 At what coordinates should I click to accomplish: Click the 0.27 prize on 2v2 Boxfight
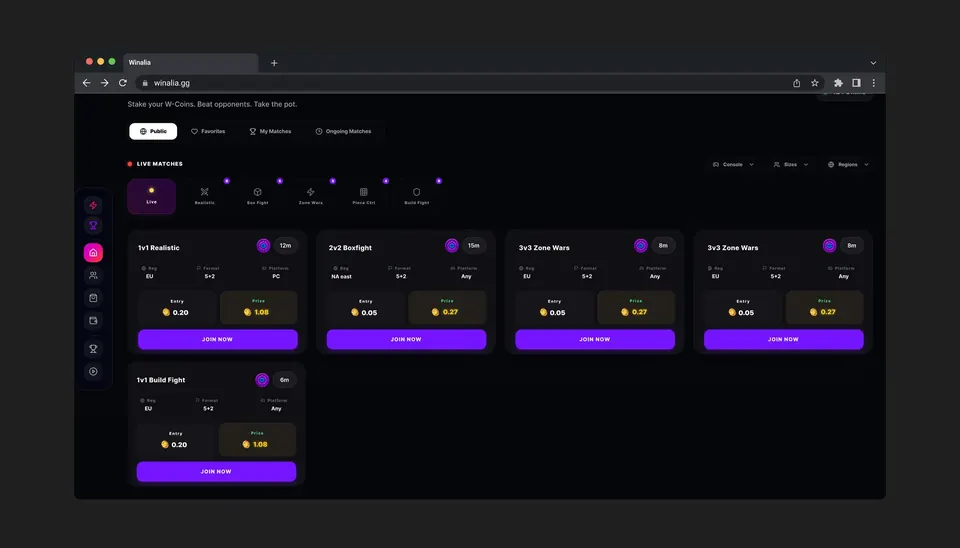(x=445, y=312)
